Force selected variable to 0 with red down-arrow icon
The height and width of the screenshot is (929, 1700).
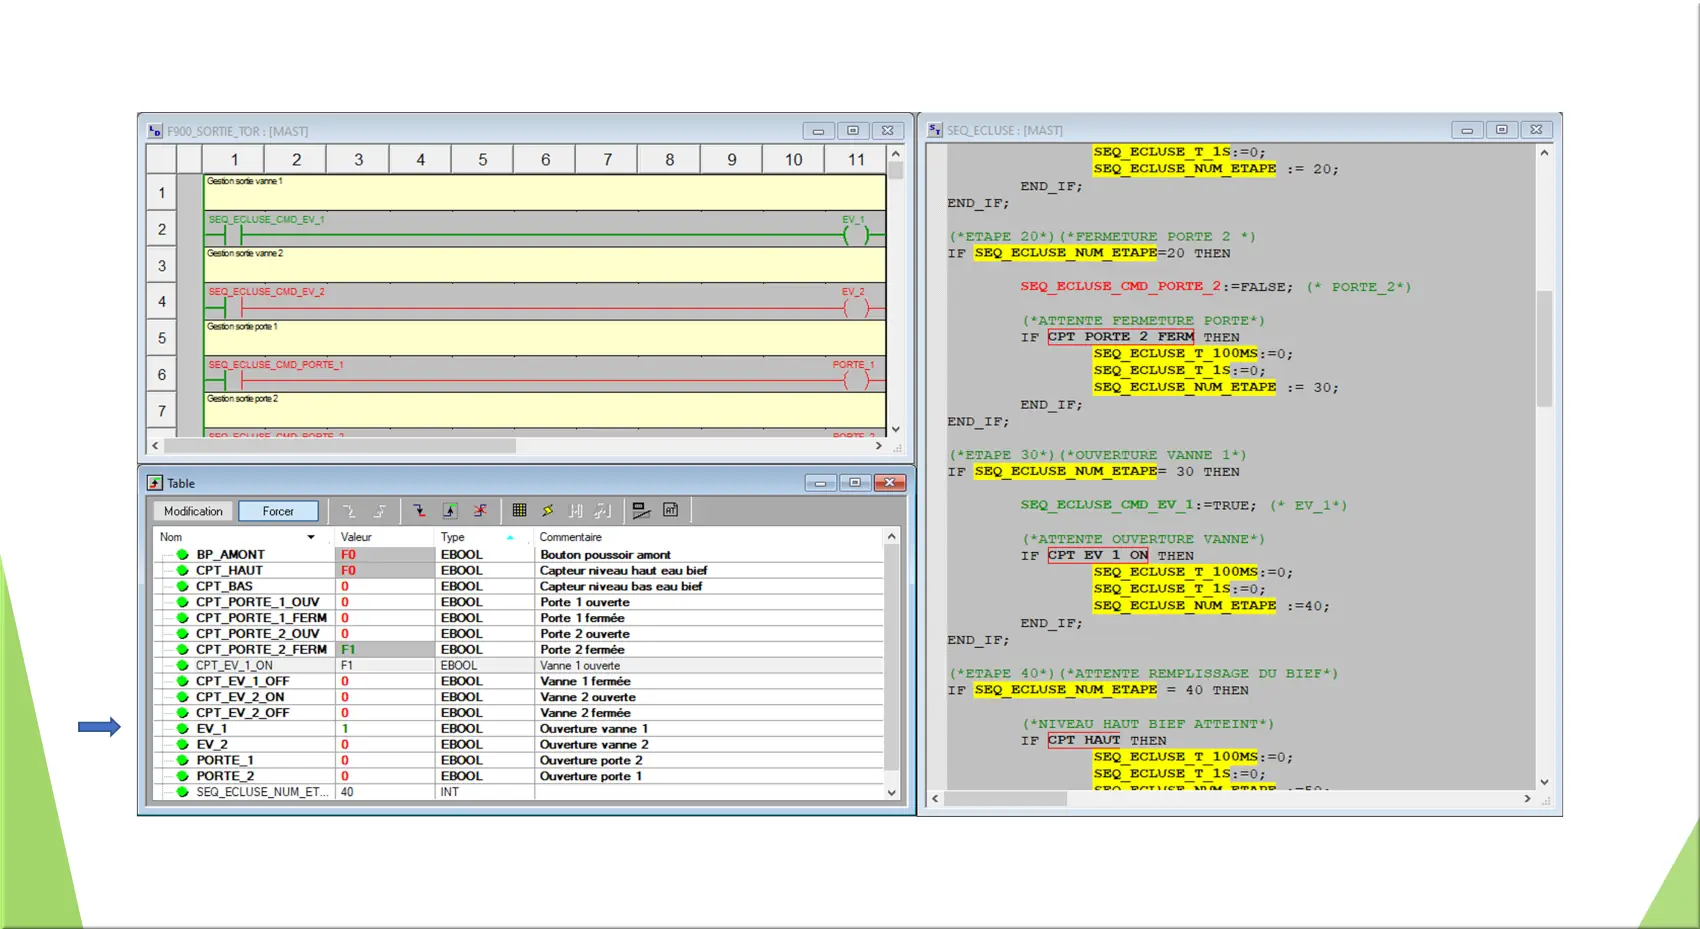point(419,511)
